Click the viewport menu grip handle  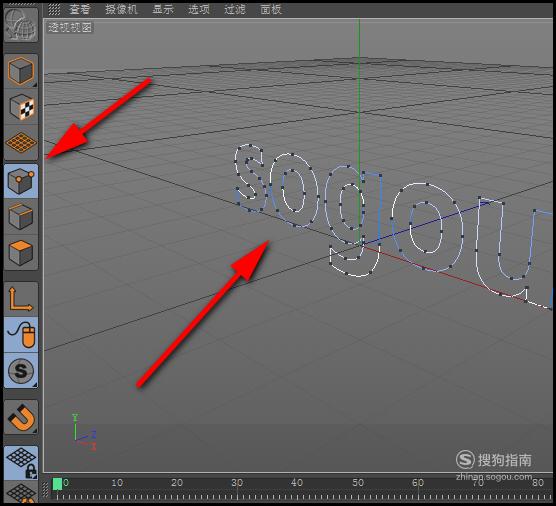pyautogui.click(x=54, y=10)
